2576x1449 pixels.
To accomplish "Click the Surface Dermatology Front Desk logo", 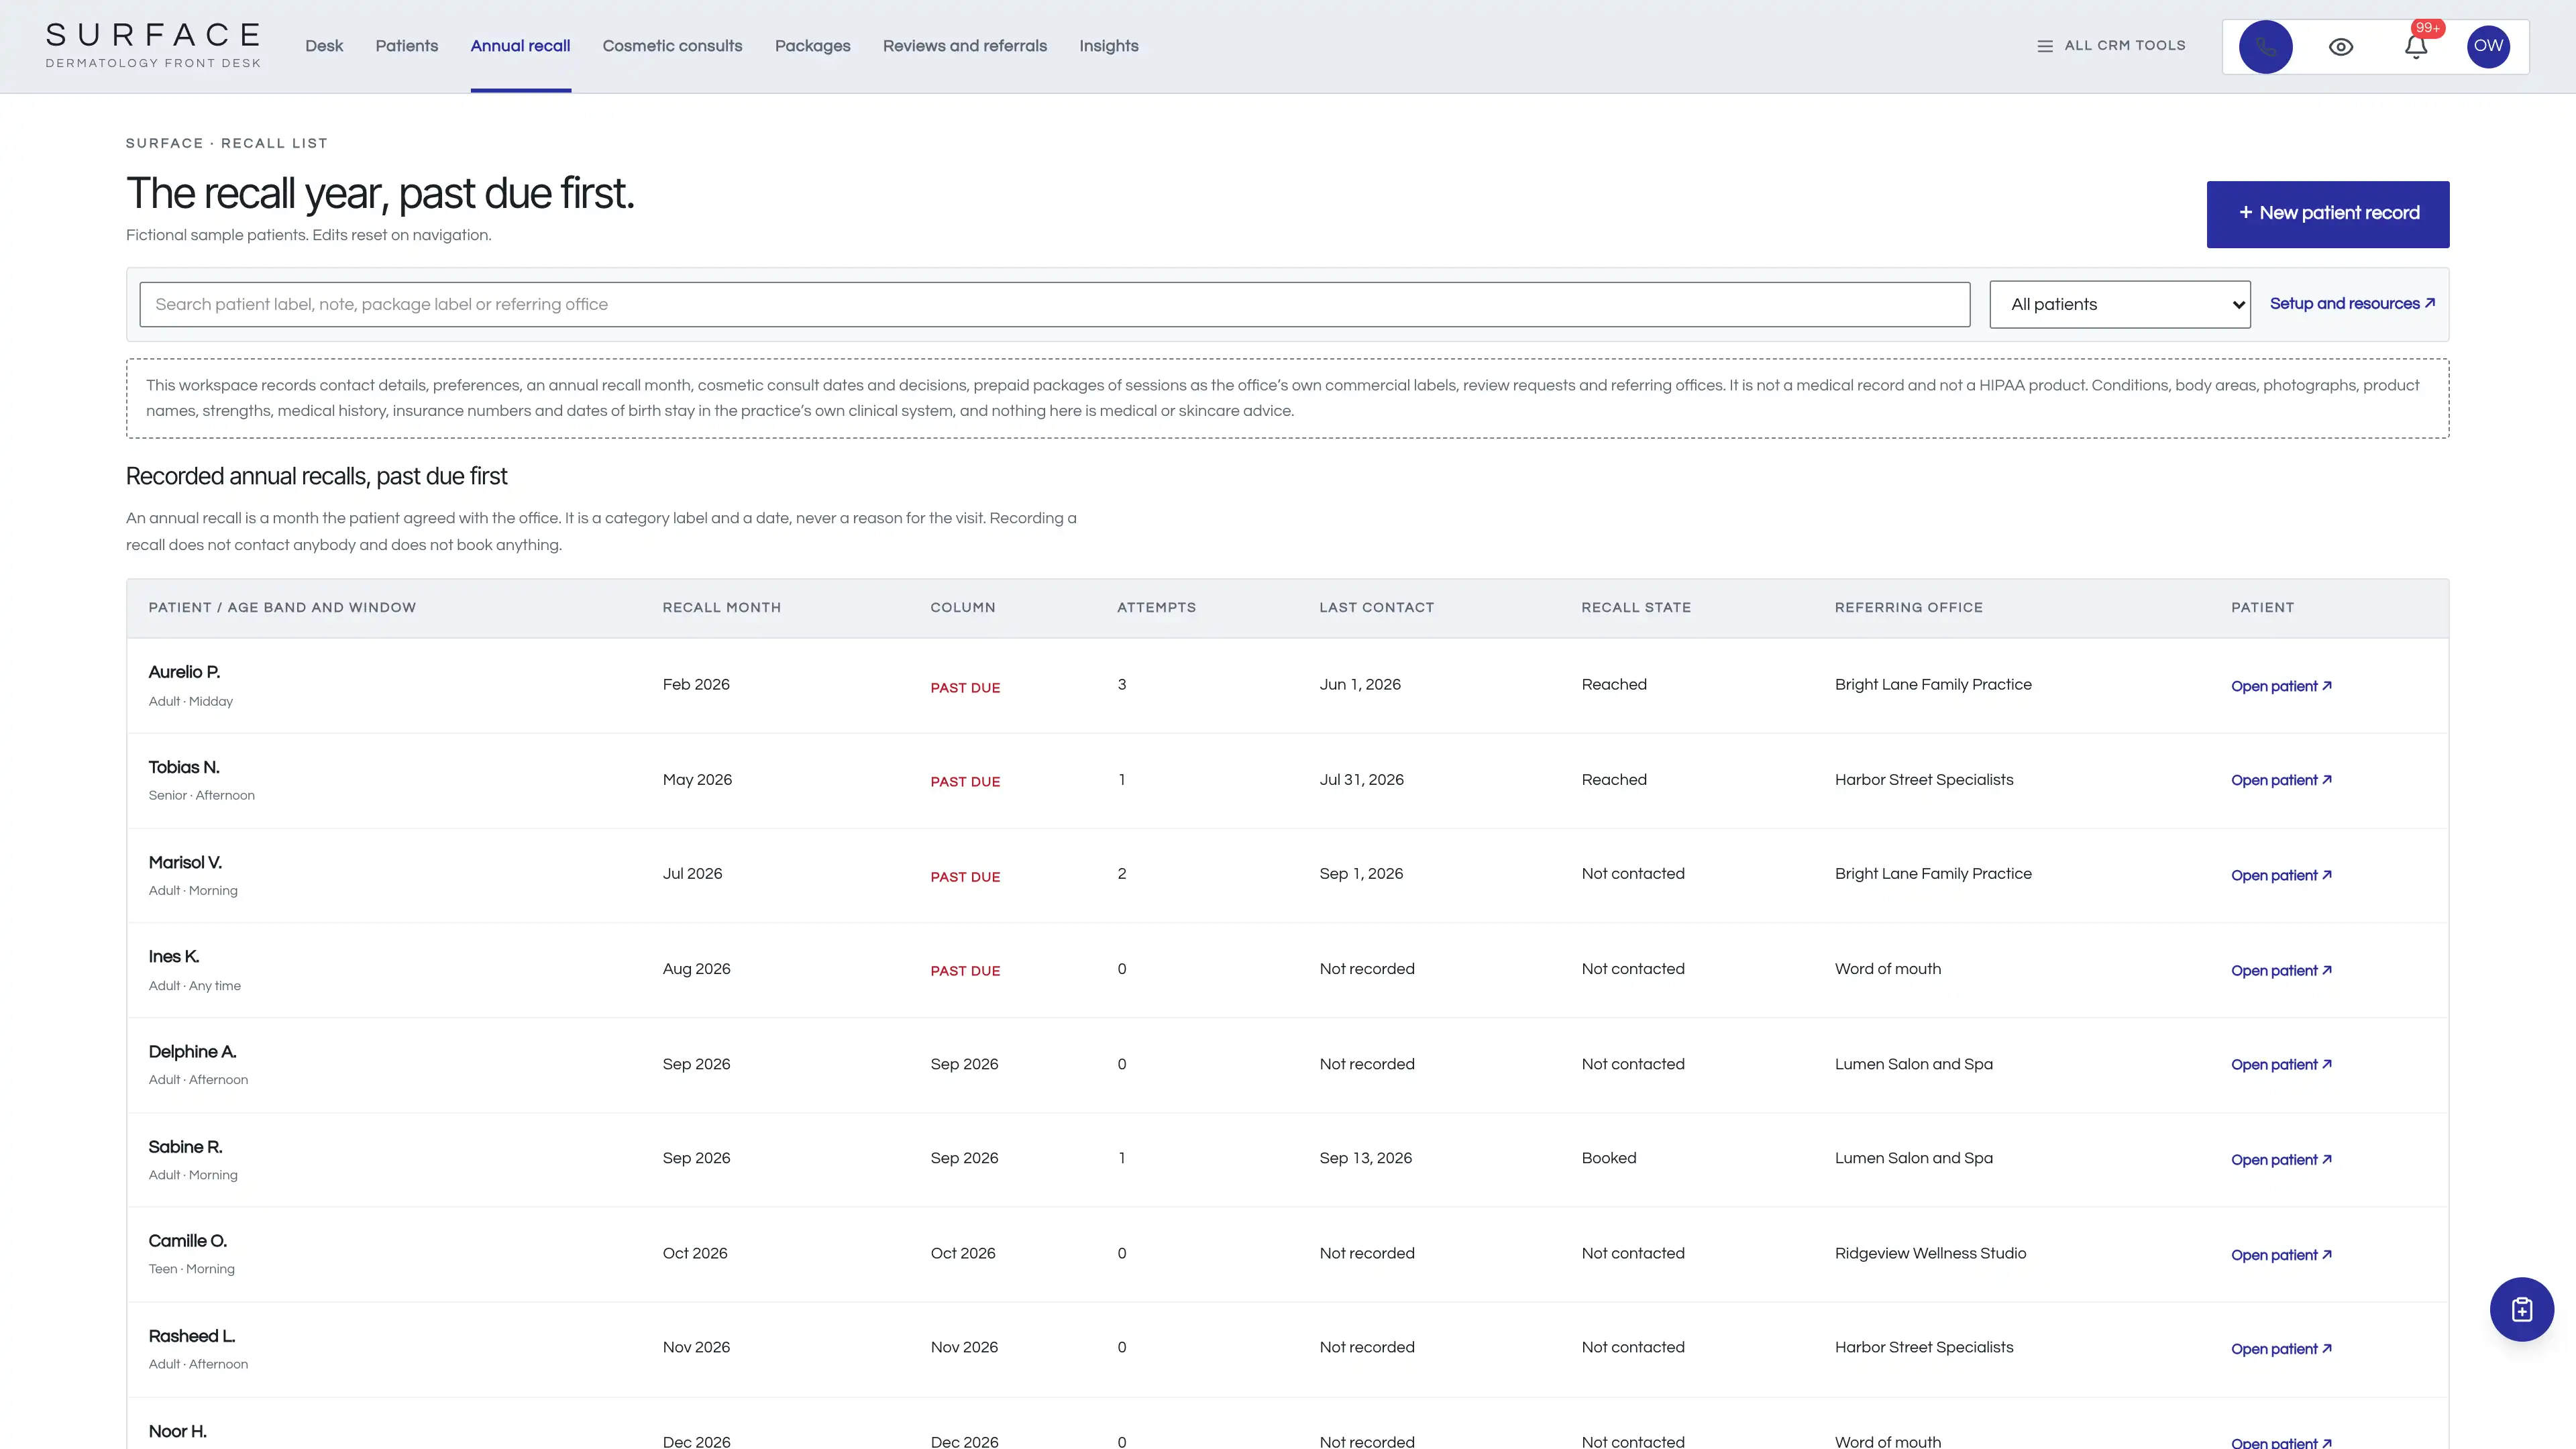I will (x=153, y=45).
